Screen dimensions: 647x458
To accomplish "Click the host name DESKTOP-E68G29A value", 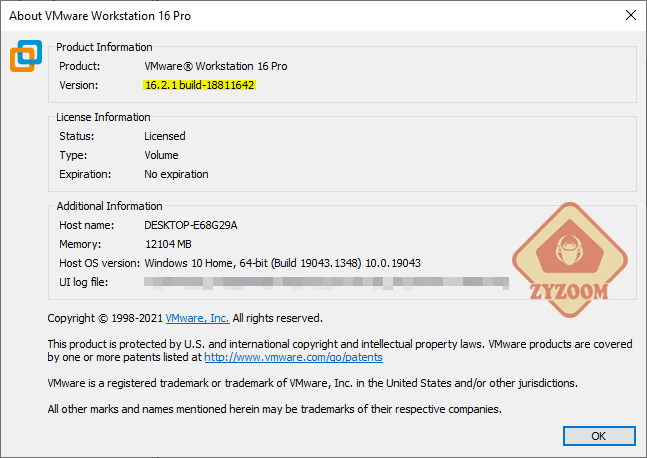I will pos(191,225).
